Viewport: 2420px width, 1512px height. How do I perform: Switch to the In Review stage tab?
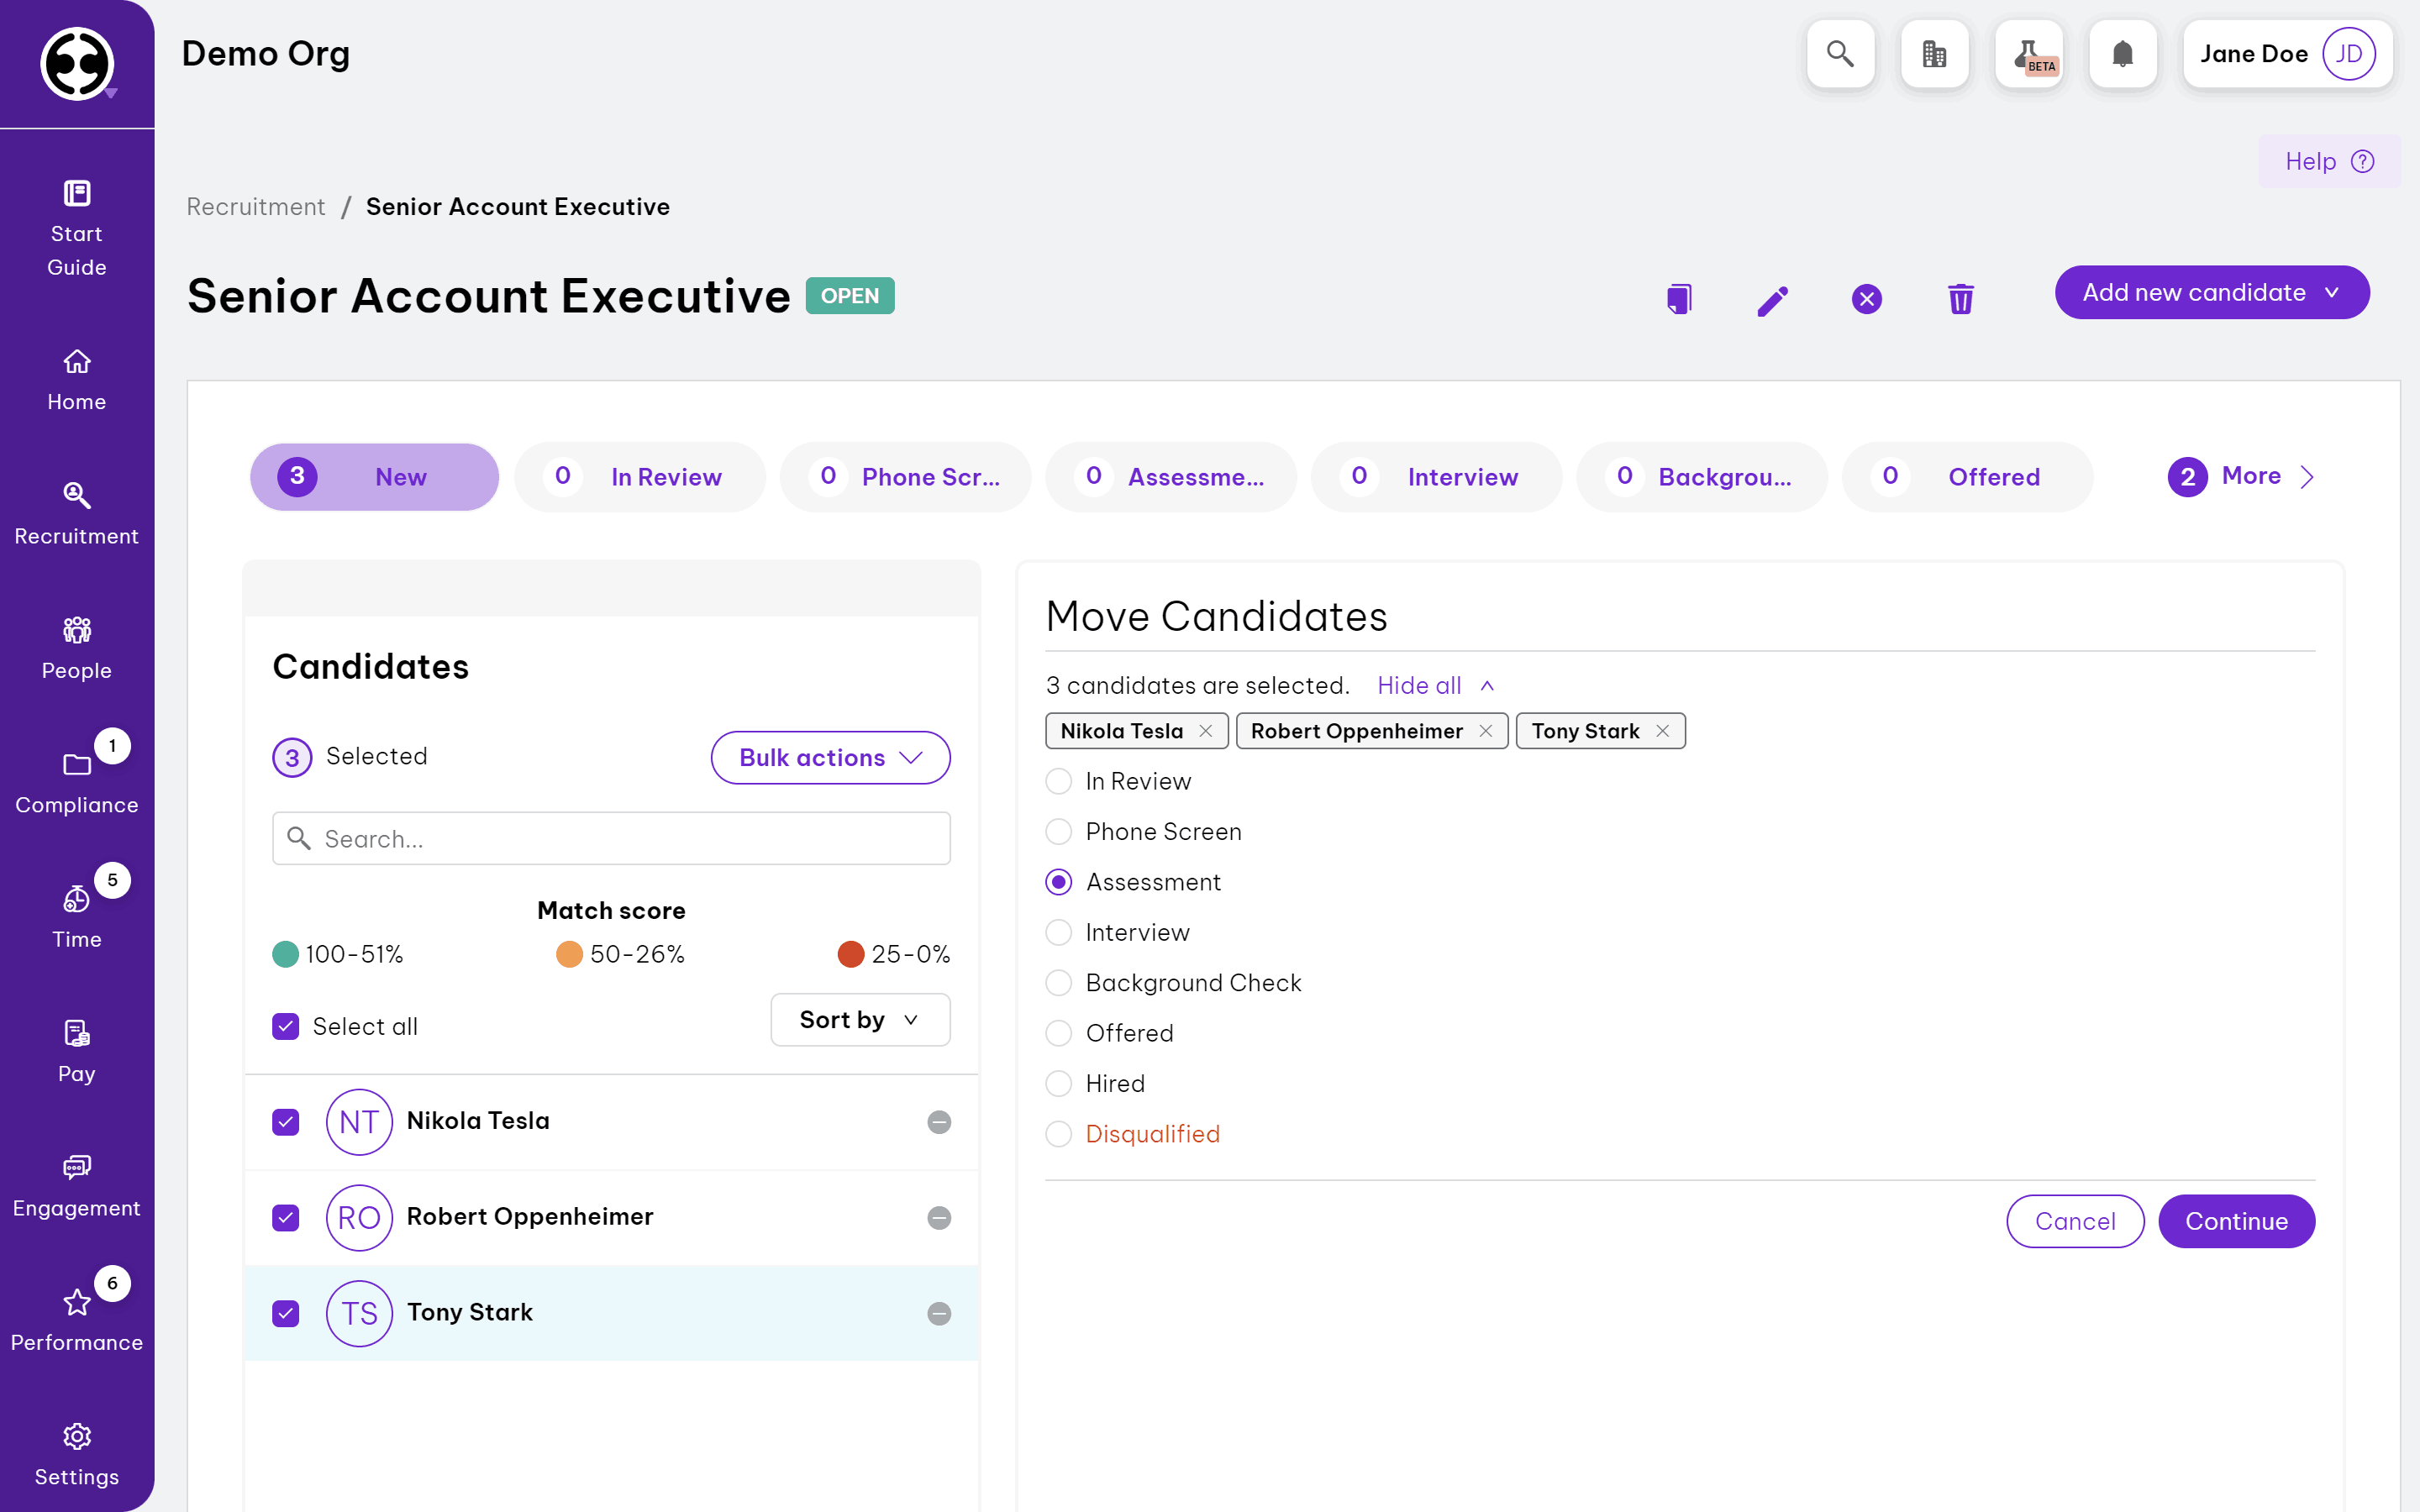640,477
